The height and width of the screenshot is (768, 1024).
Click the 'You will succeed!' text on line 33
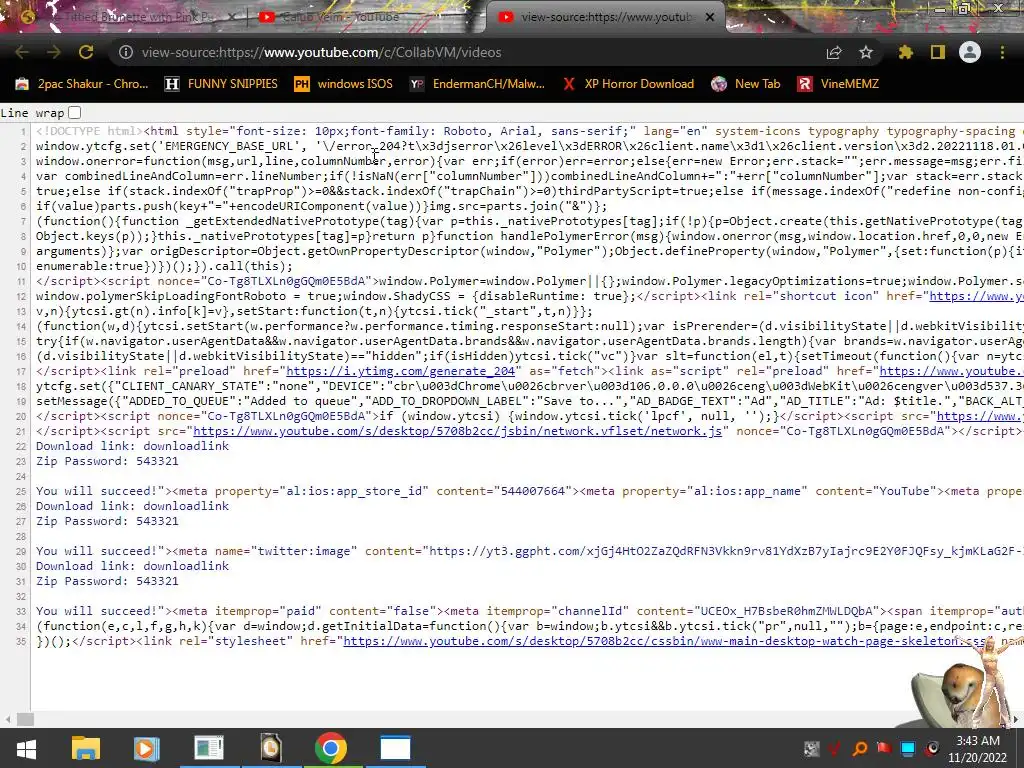click(x=96, y=611)
